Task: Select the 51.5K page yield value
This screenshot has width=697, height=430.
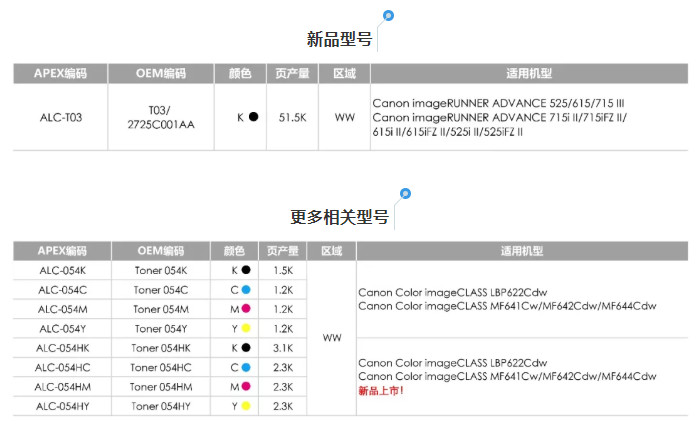Action: 292,117
